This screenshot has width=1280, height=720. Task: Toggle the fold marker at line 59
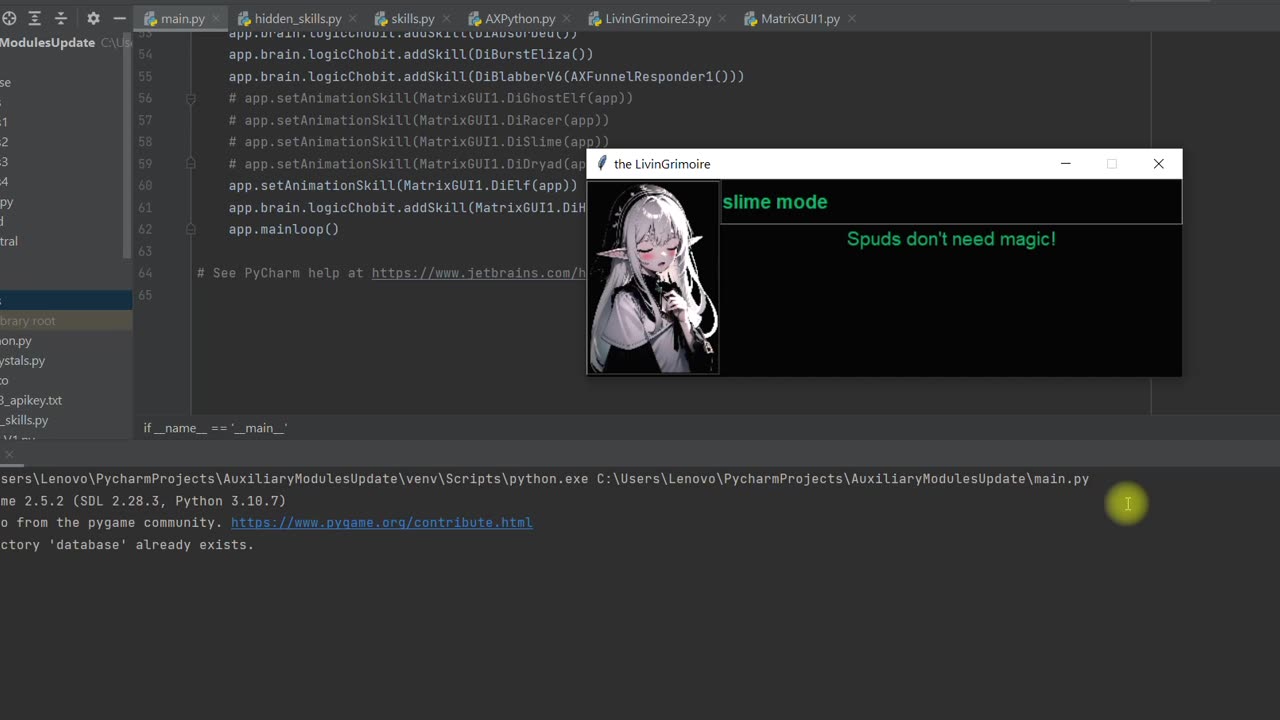(189, 165)
